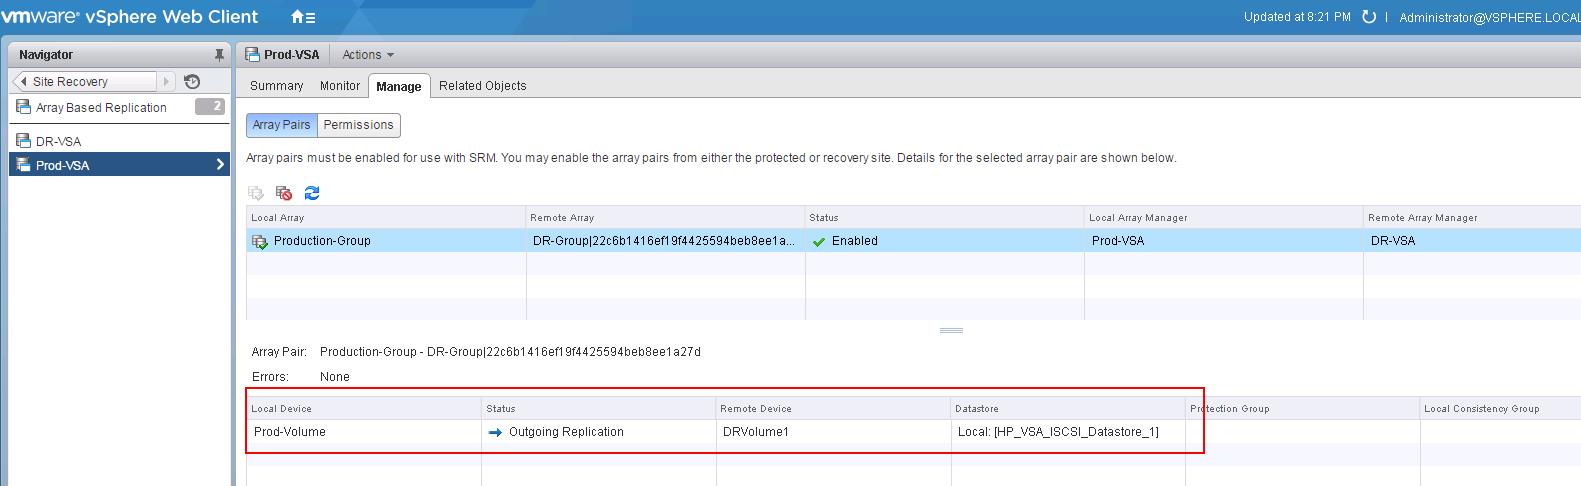This screenshot has width=1581, height=486.
Task: Click the DR-Group remote array cell
Action: [x=666, y=241]
